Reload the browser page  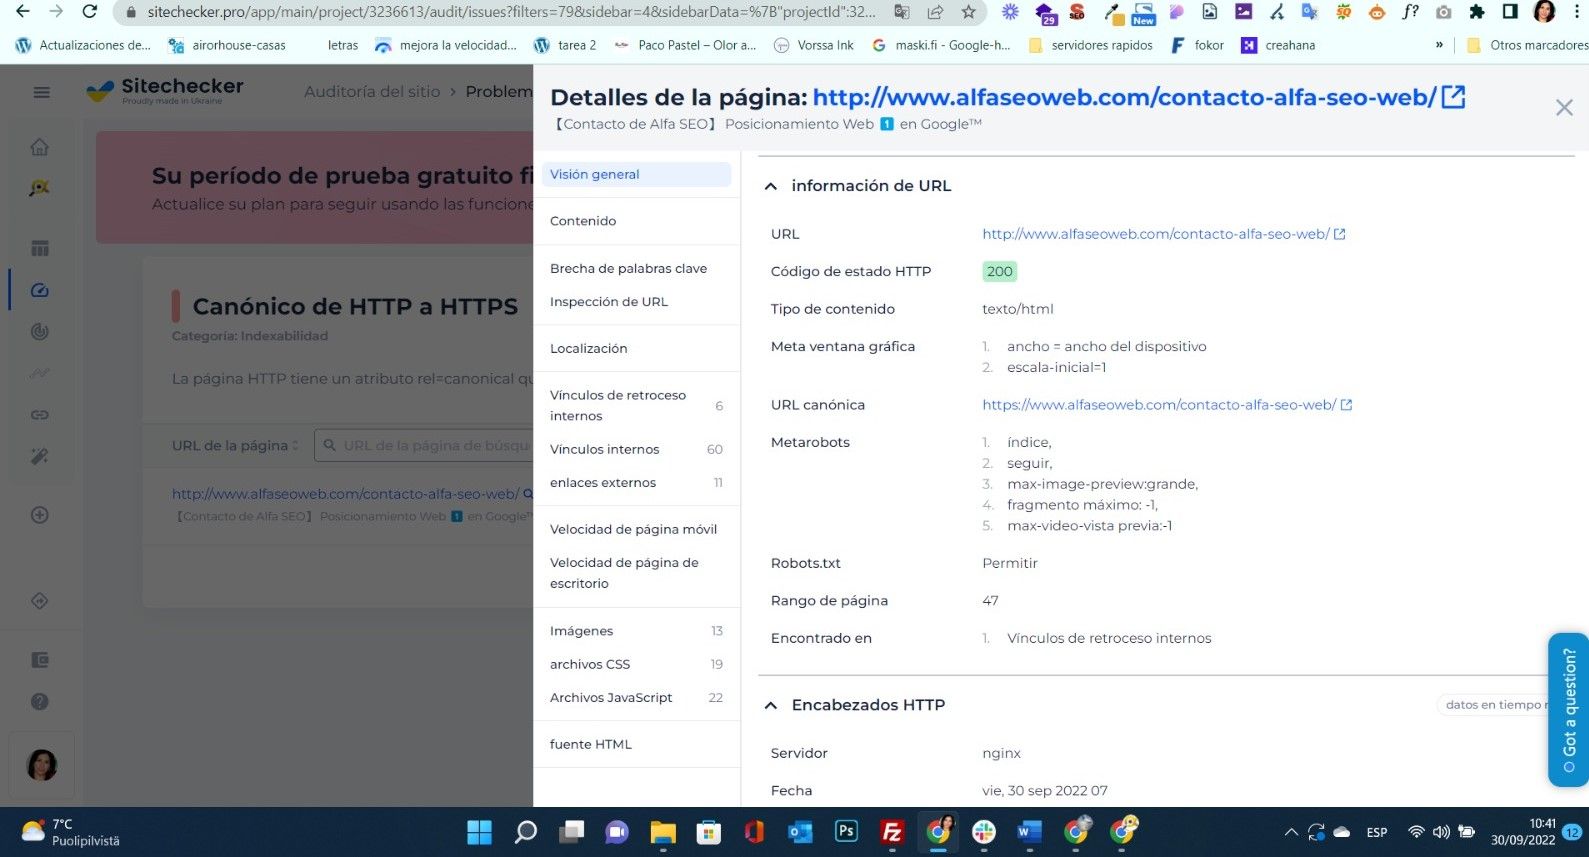point(89,12)
